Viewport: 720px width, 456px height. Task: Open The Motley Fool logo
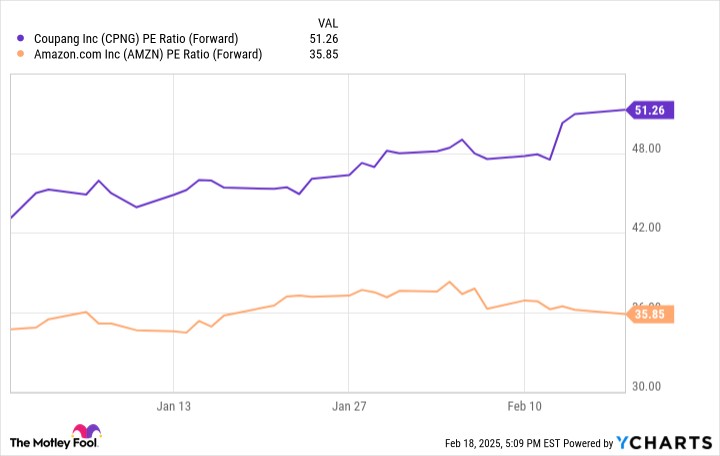[55, 437]
